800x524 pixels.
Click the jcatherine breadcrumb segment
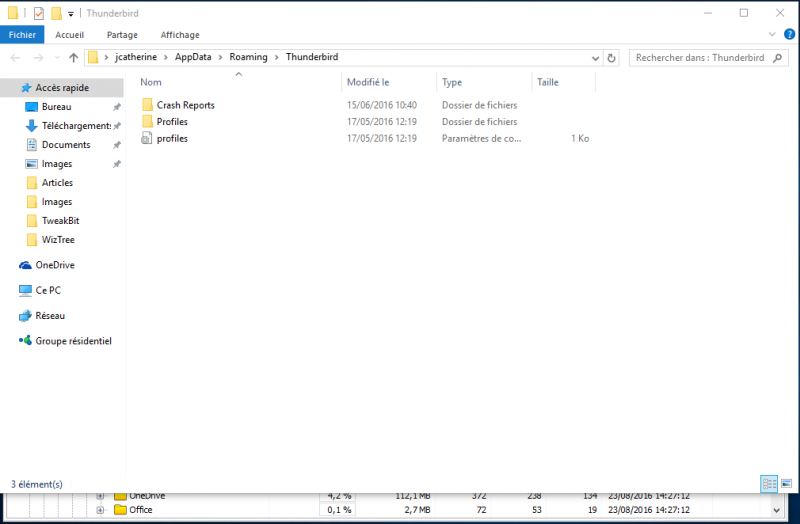point(136,57)
